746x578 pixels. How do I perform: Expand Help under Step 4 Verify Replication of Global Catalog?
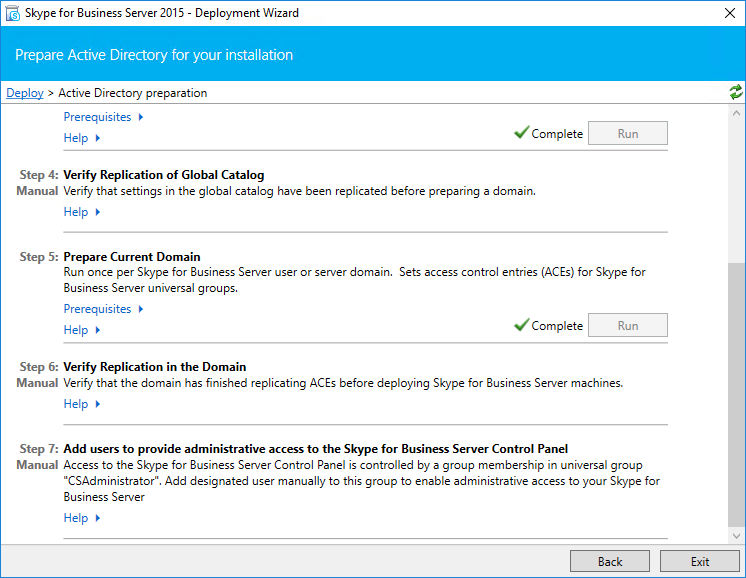point(82,212)
